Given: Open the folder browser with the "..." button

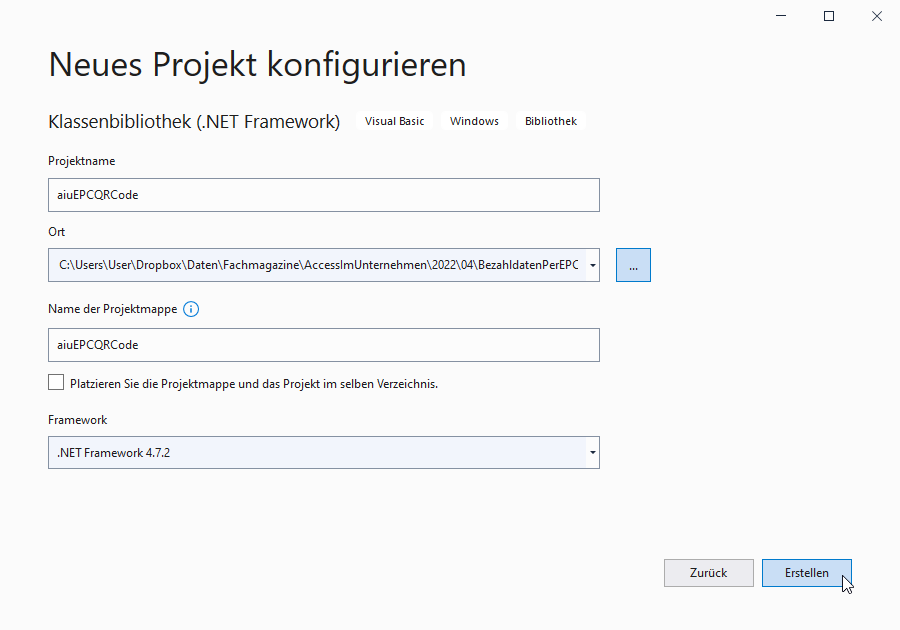Looking at the screenshot, I should click(x=633, y=264).
